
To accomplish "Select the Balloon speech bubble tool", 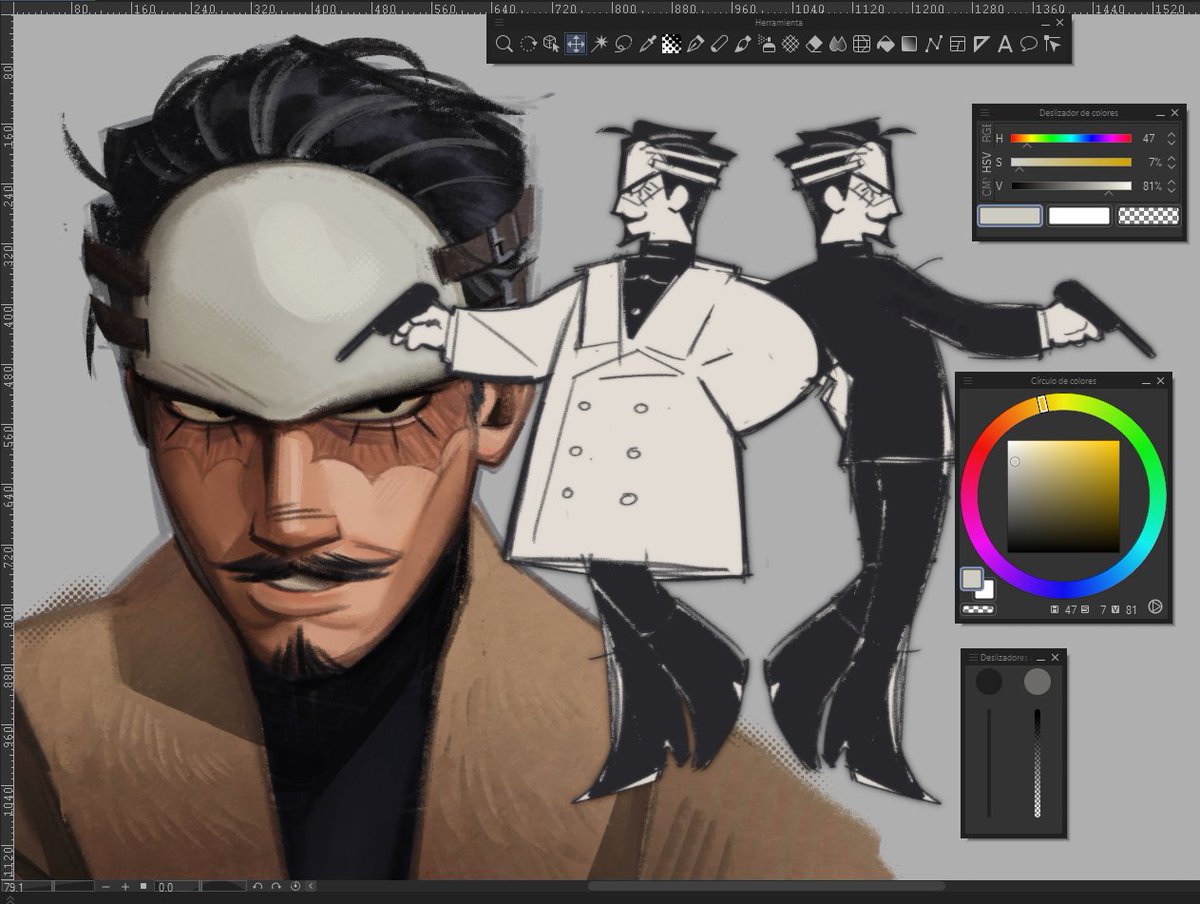I will (1028, 43).
